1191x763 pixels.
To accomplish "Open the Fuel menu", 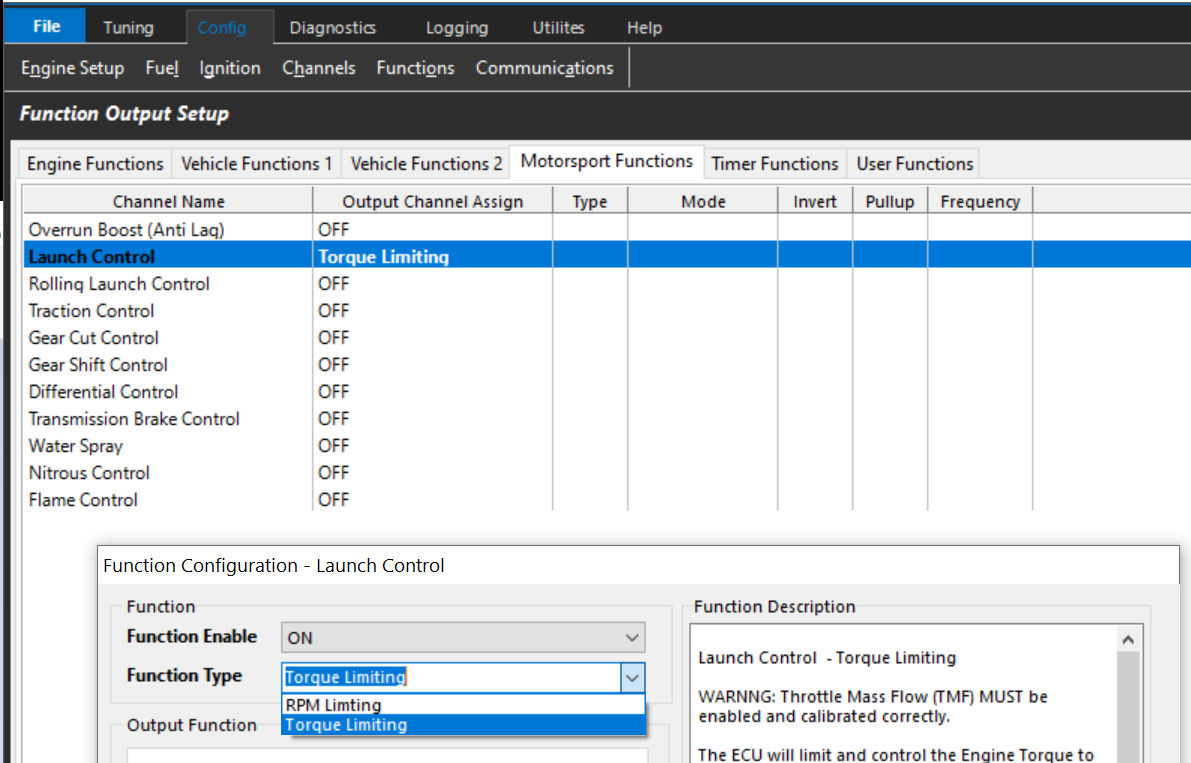I will coord(162,68).
